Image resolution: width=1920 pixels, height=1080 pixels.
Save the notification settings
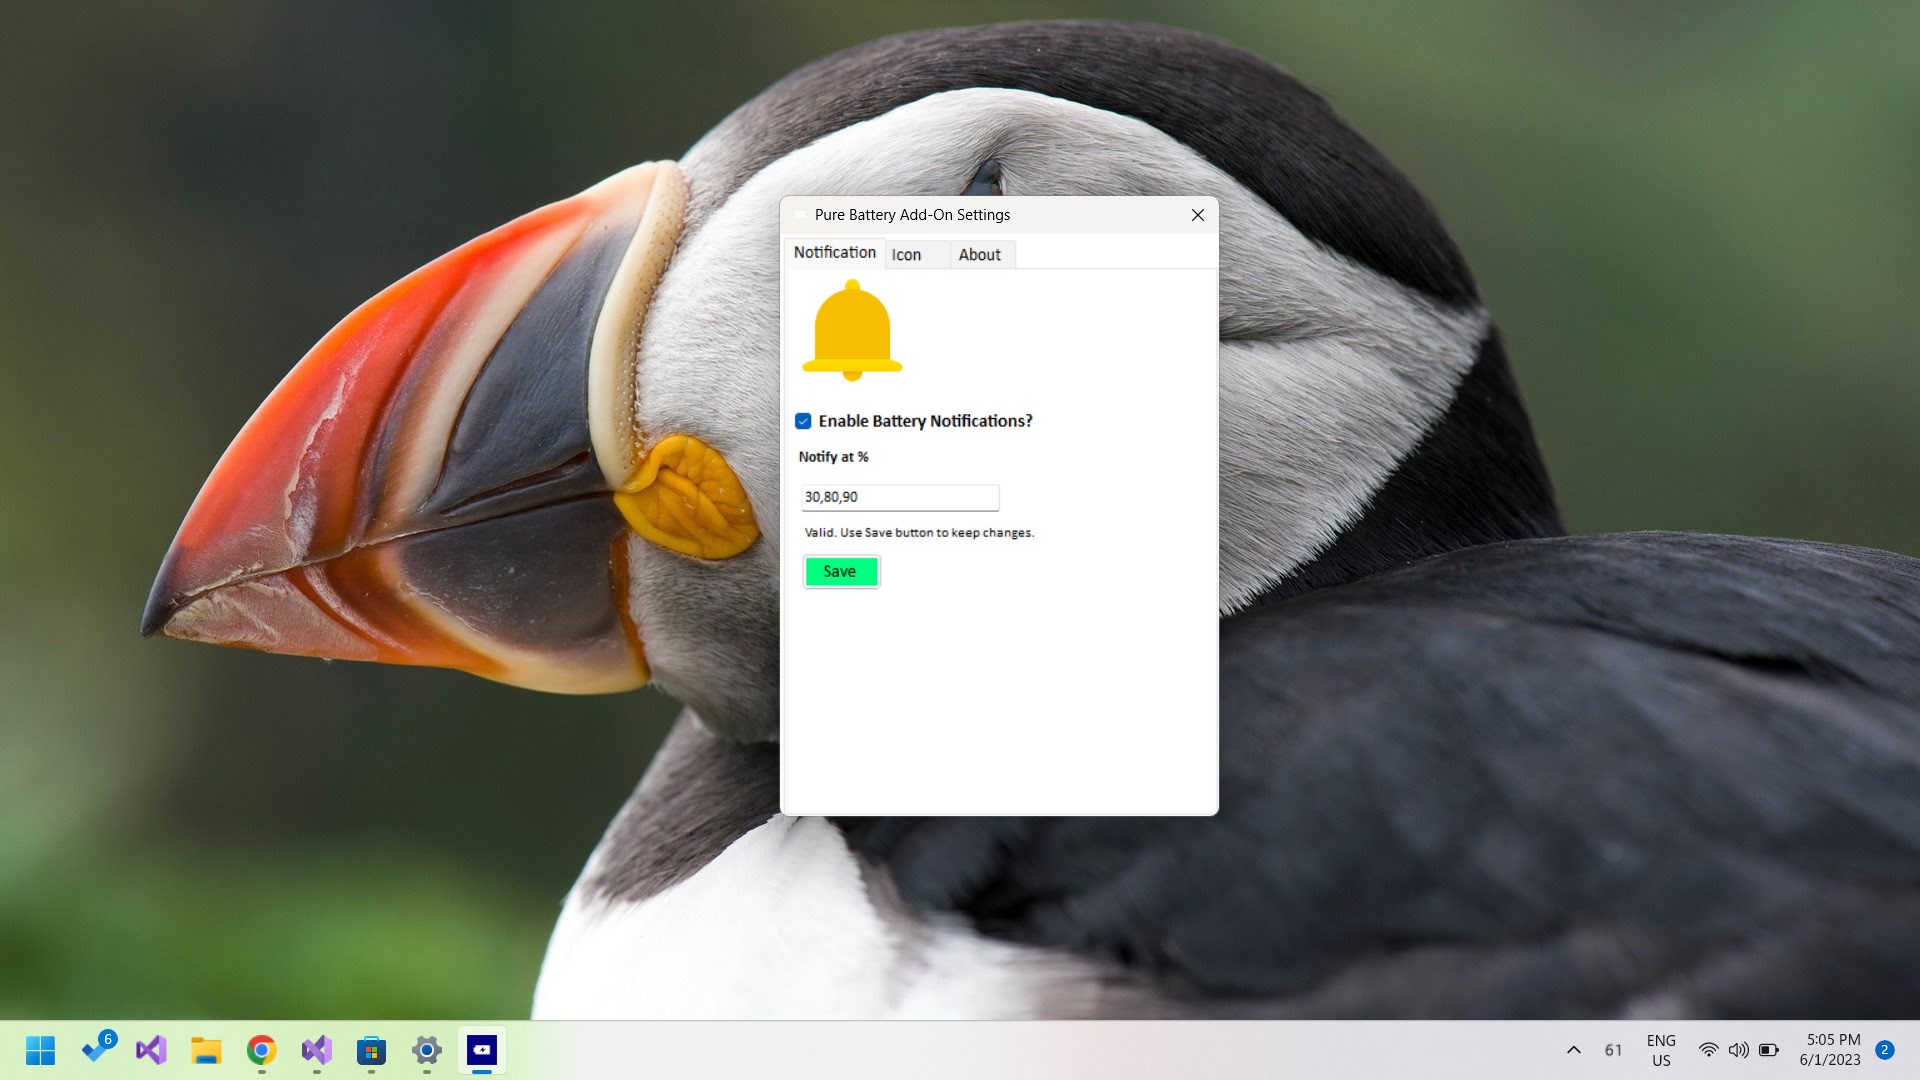(x=840, y=571)
